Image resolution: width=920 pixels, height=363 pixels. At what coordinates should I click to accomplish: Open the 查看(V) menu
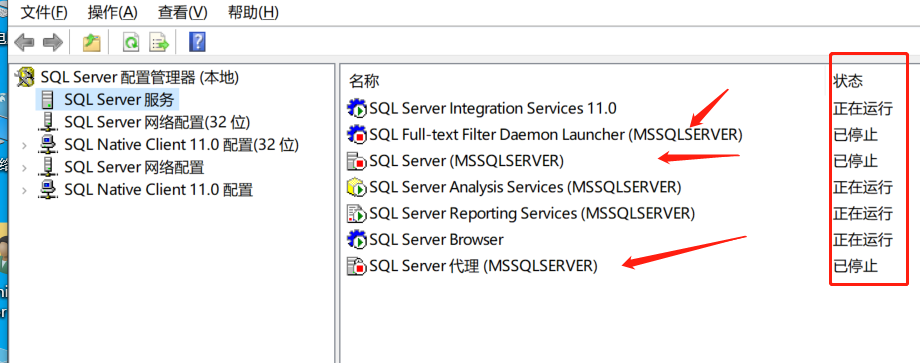[x=182, y=11]
